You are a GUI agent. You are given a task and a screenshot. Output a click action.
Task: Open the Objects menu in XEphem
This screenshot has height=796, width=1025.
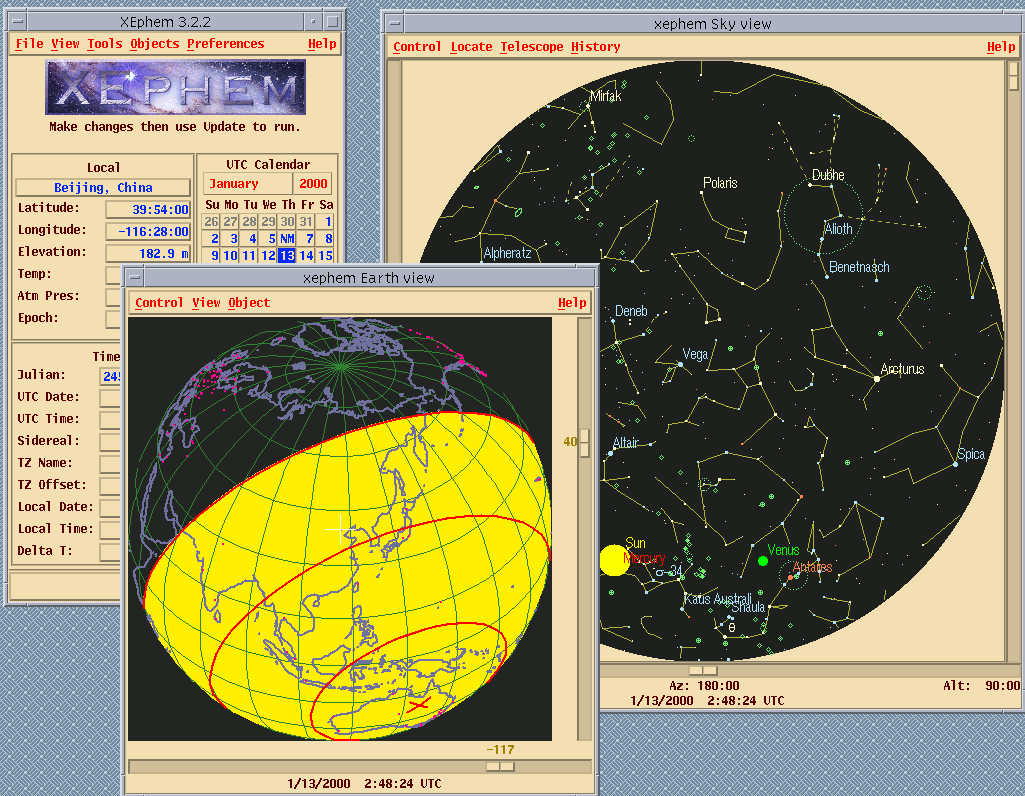click(x=154, y=44)
